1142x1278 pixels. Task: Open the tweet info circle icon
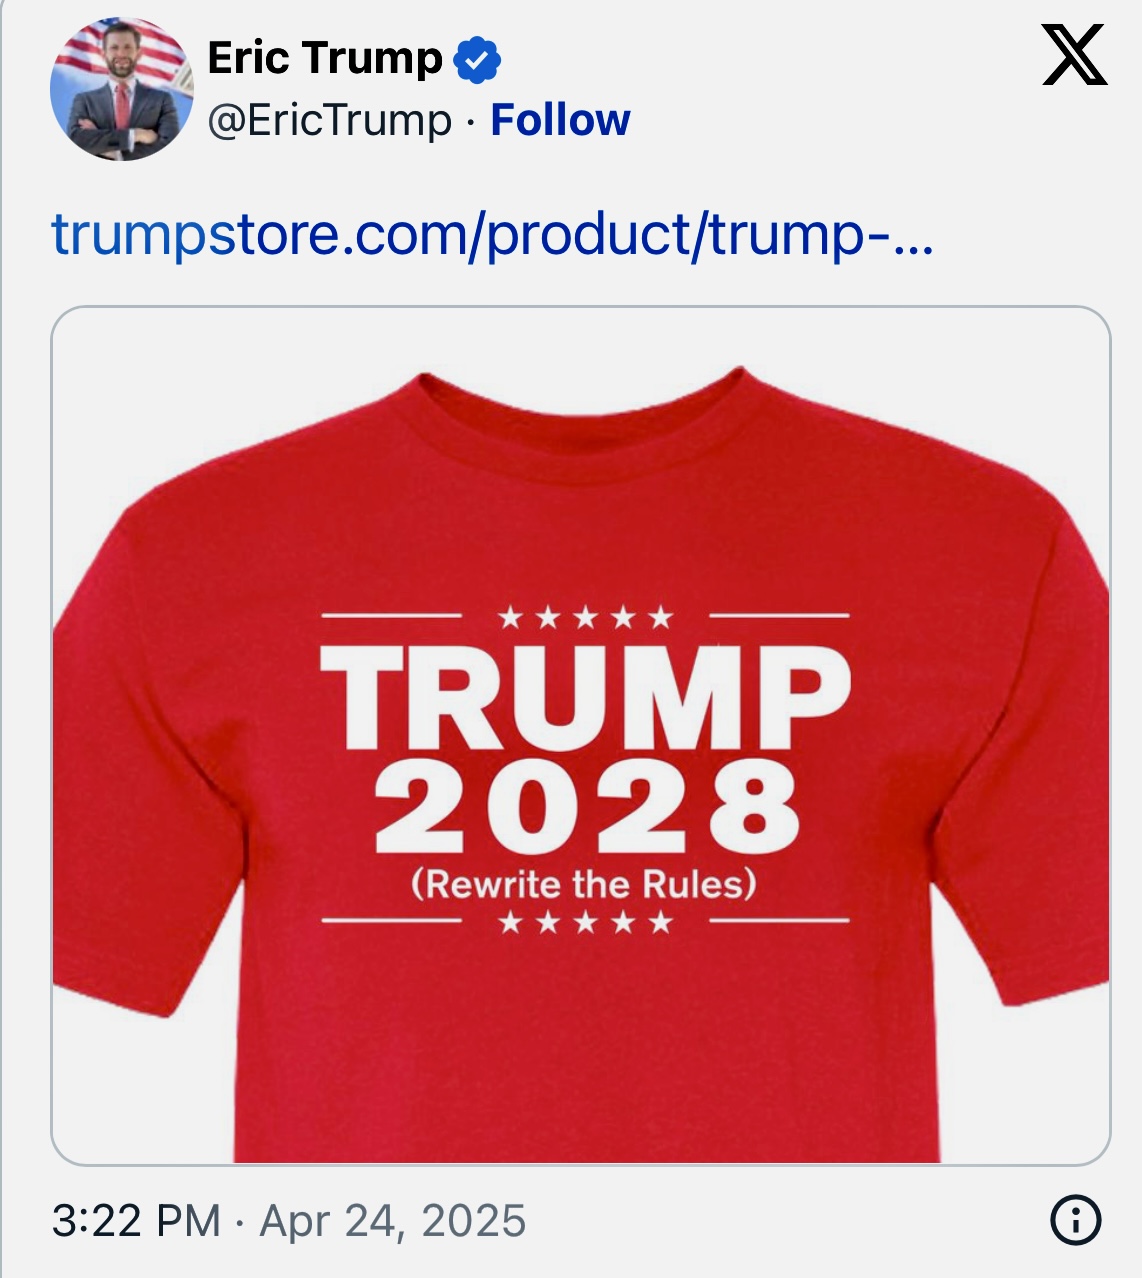[x=1076, y=1220]
